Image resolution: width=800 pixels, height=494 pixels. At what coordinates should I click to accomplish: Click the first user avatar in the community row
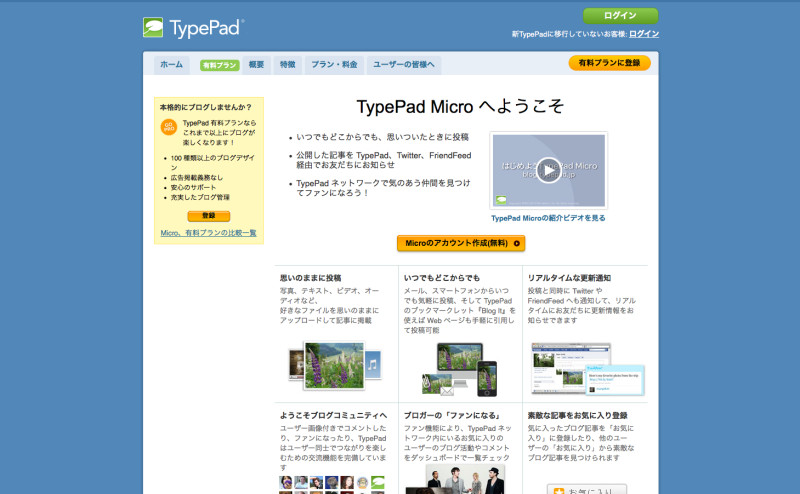coord(286,482)
